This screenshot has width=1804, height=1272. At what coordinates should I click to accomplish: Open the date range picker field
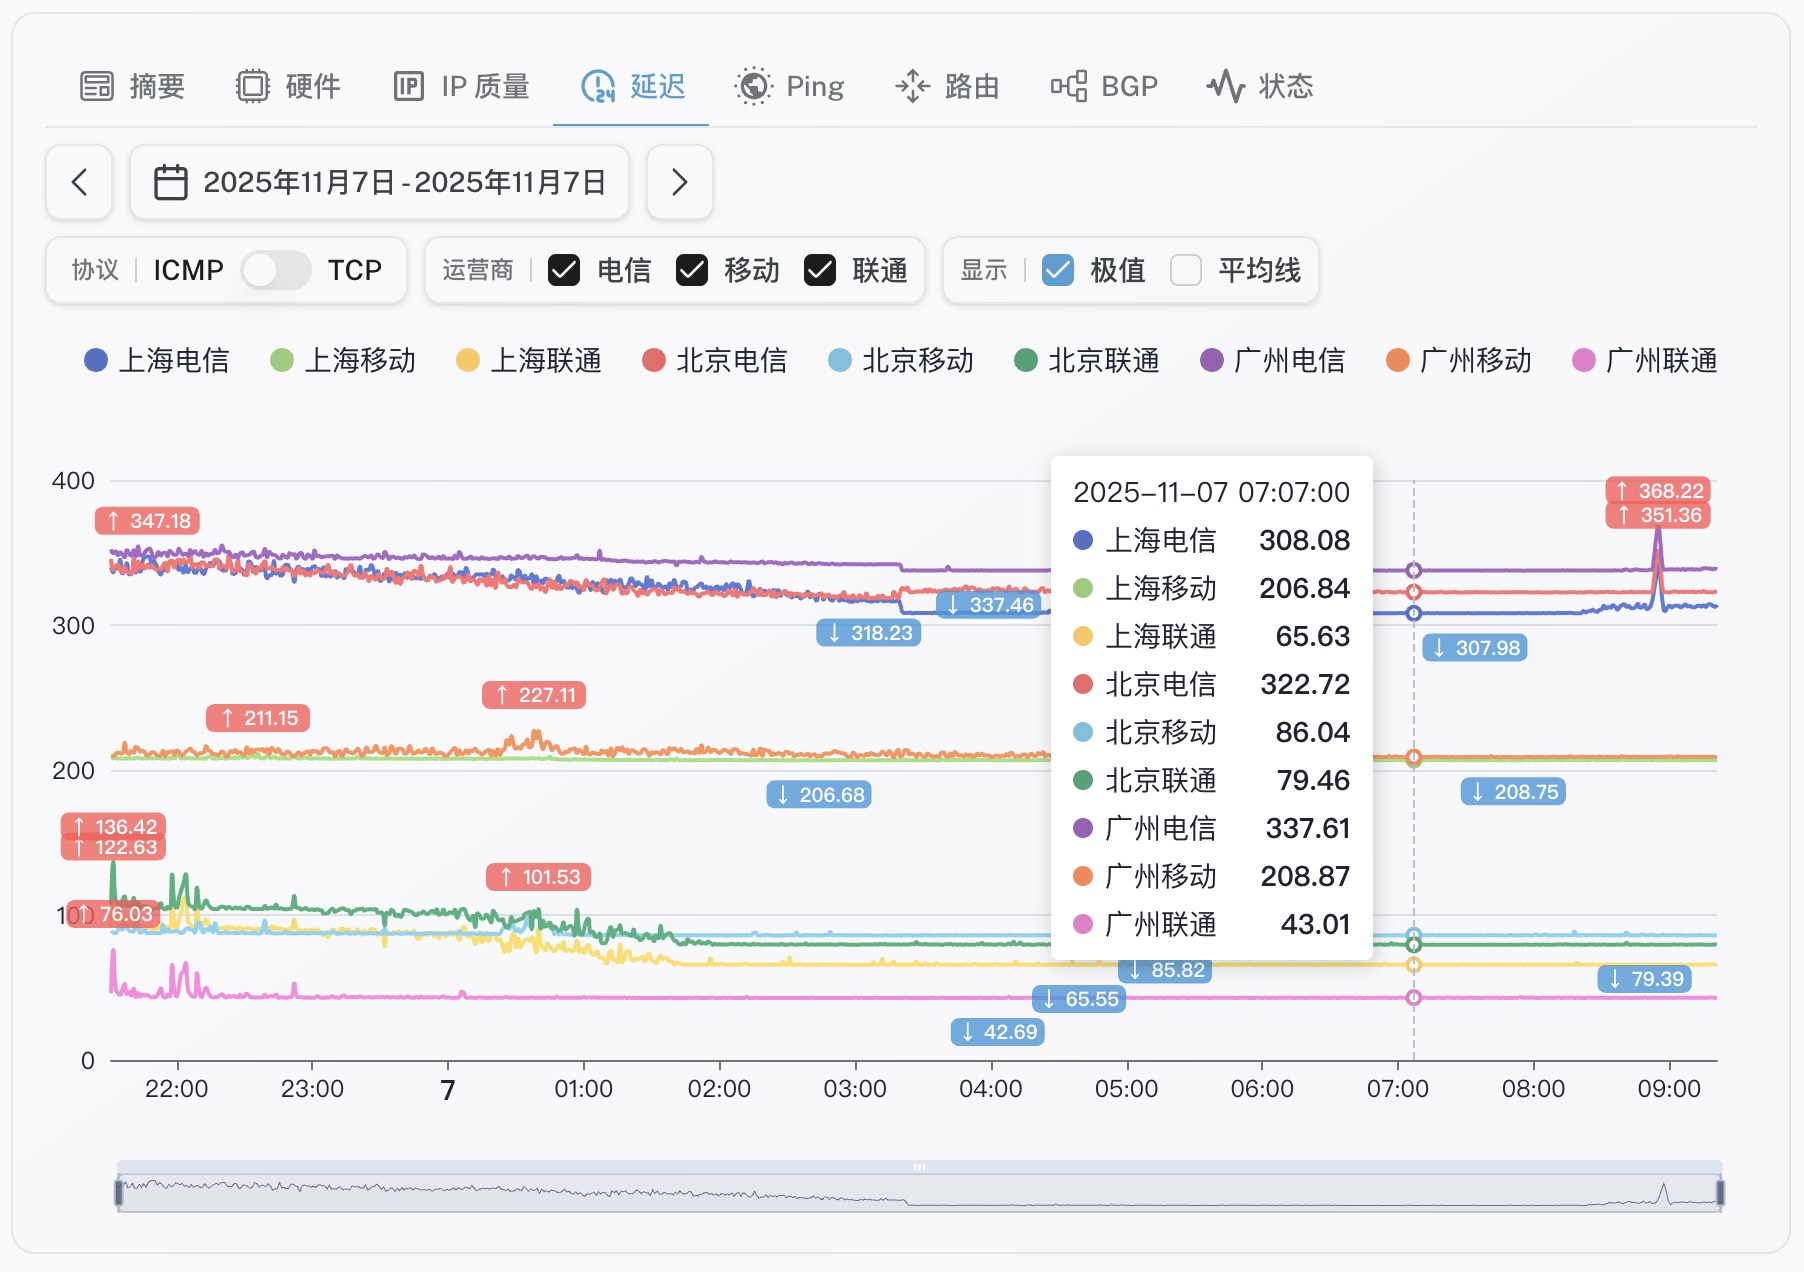coord(380,182)
